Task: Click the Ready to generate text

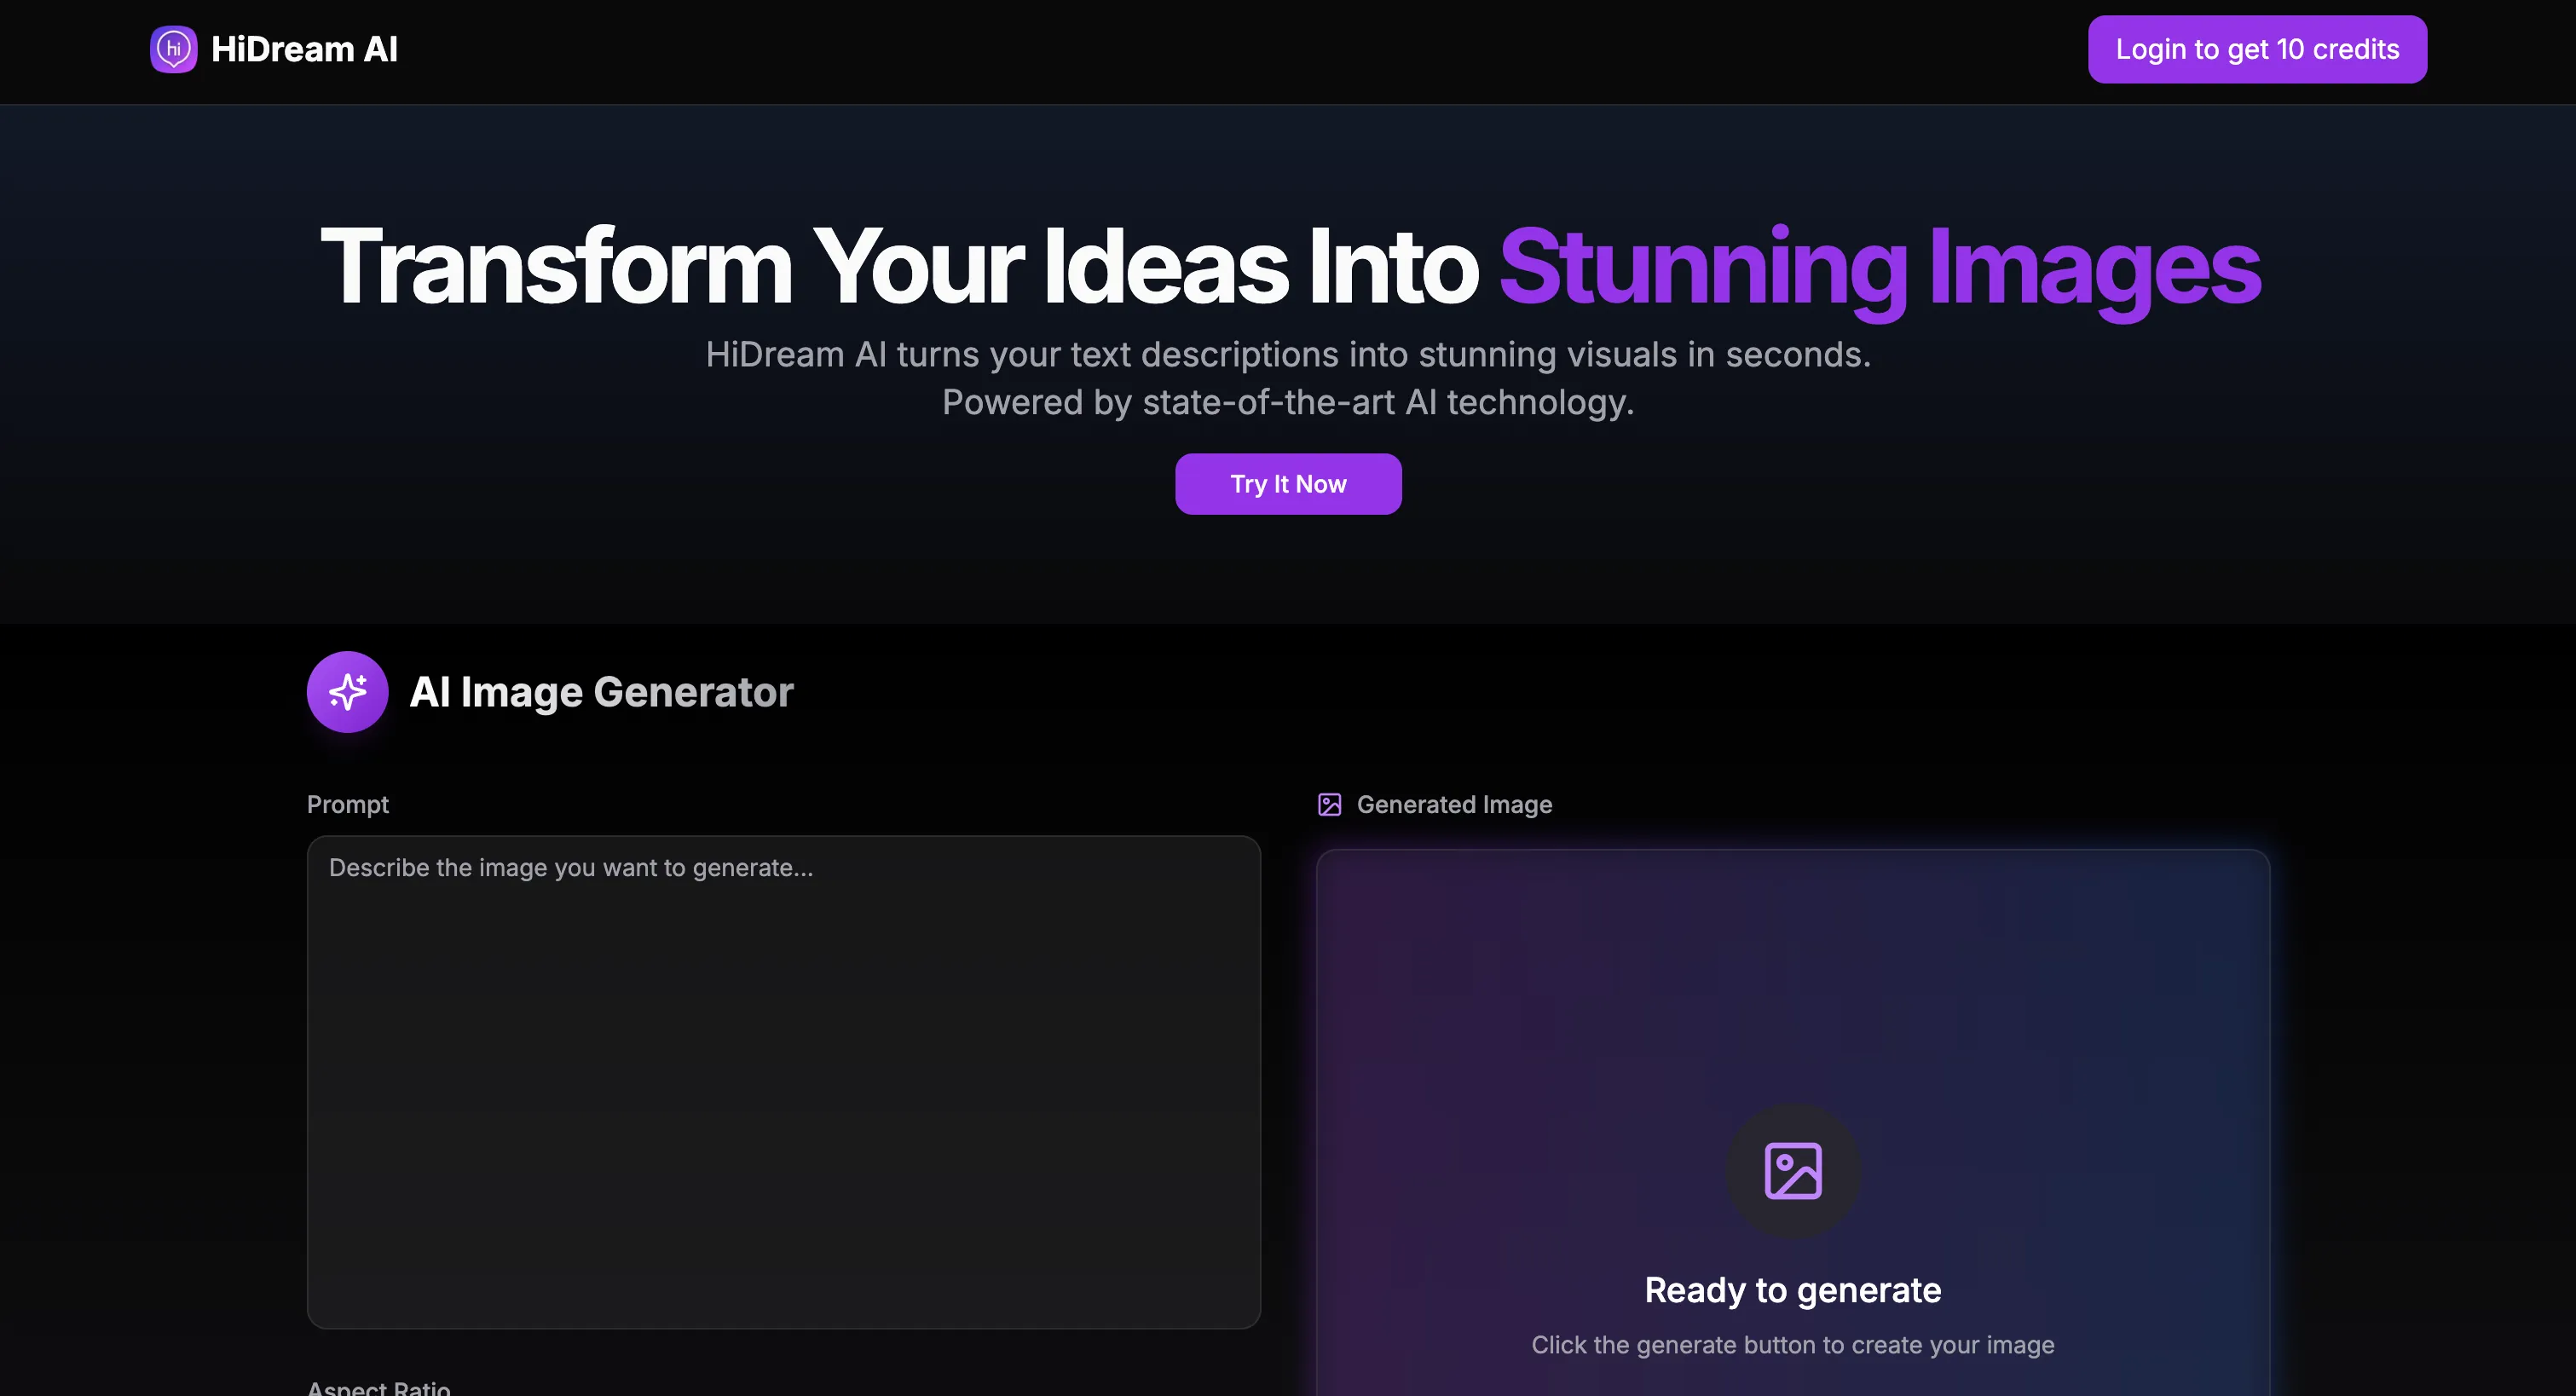Action: click(1793, 1290)
